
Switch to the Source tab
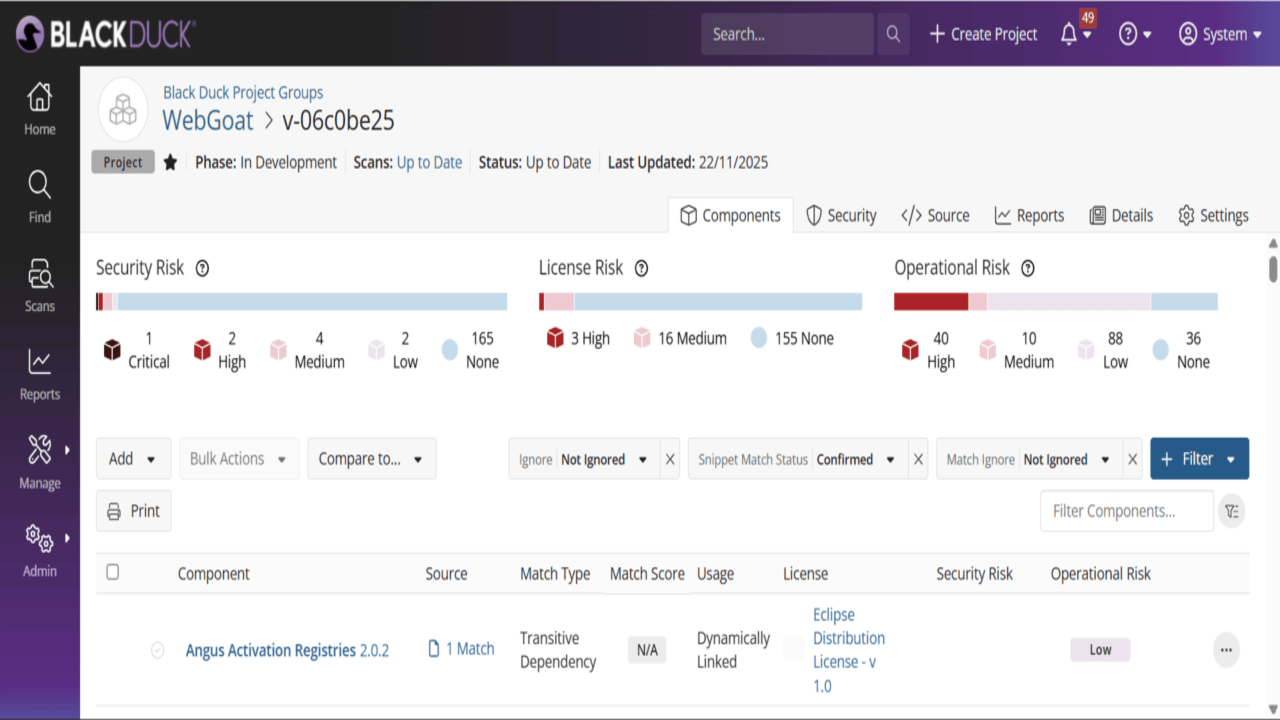[935, 215]
